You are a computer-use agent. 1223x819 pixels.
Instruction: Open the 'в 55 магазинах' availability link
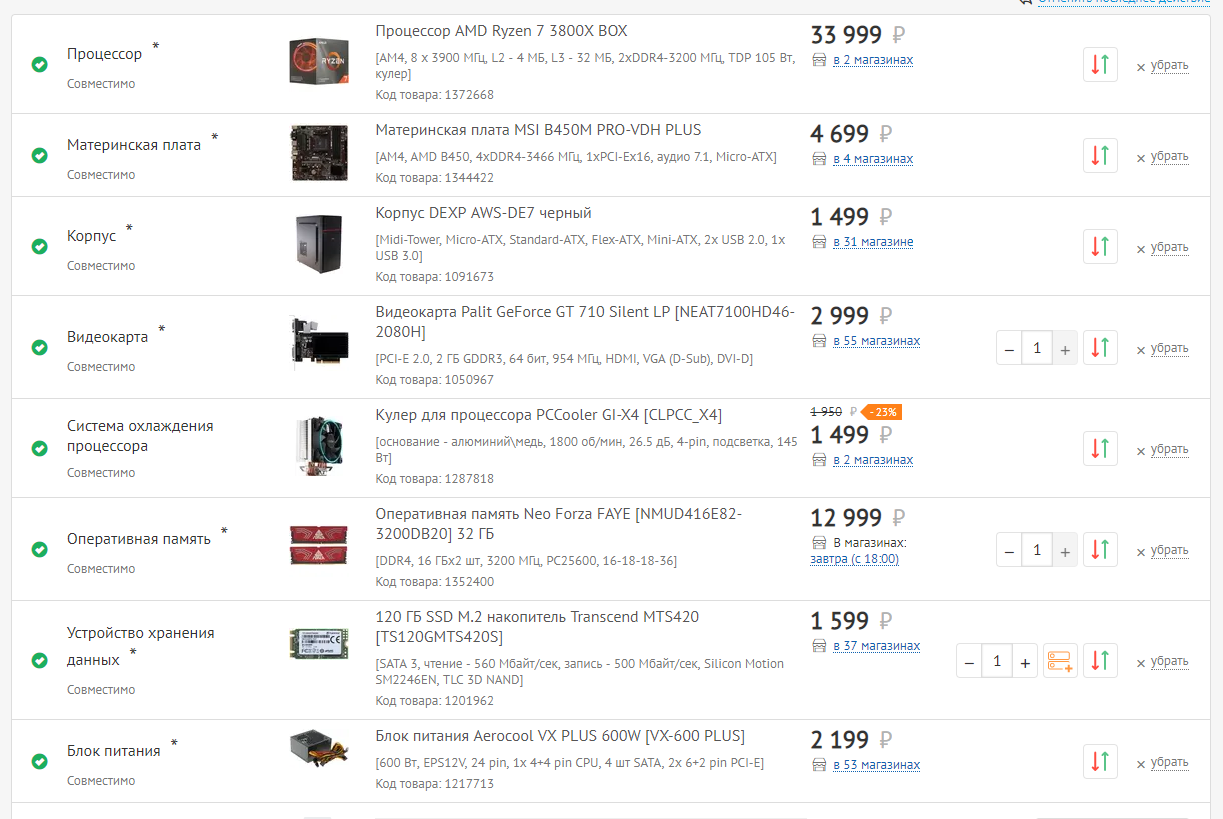coord(876,341)
